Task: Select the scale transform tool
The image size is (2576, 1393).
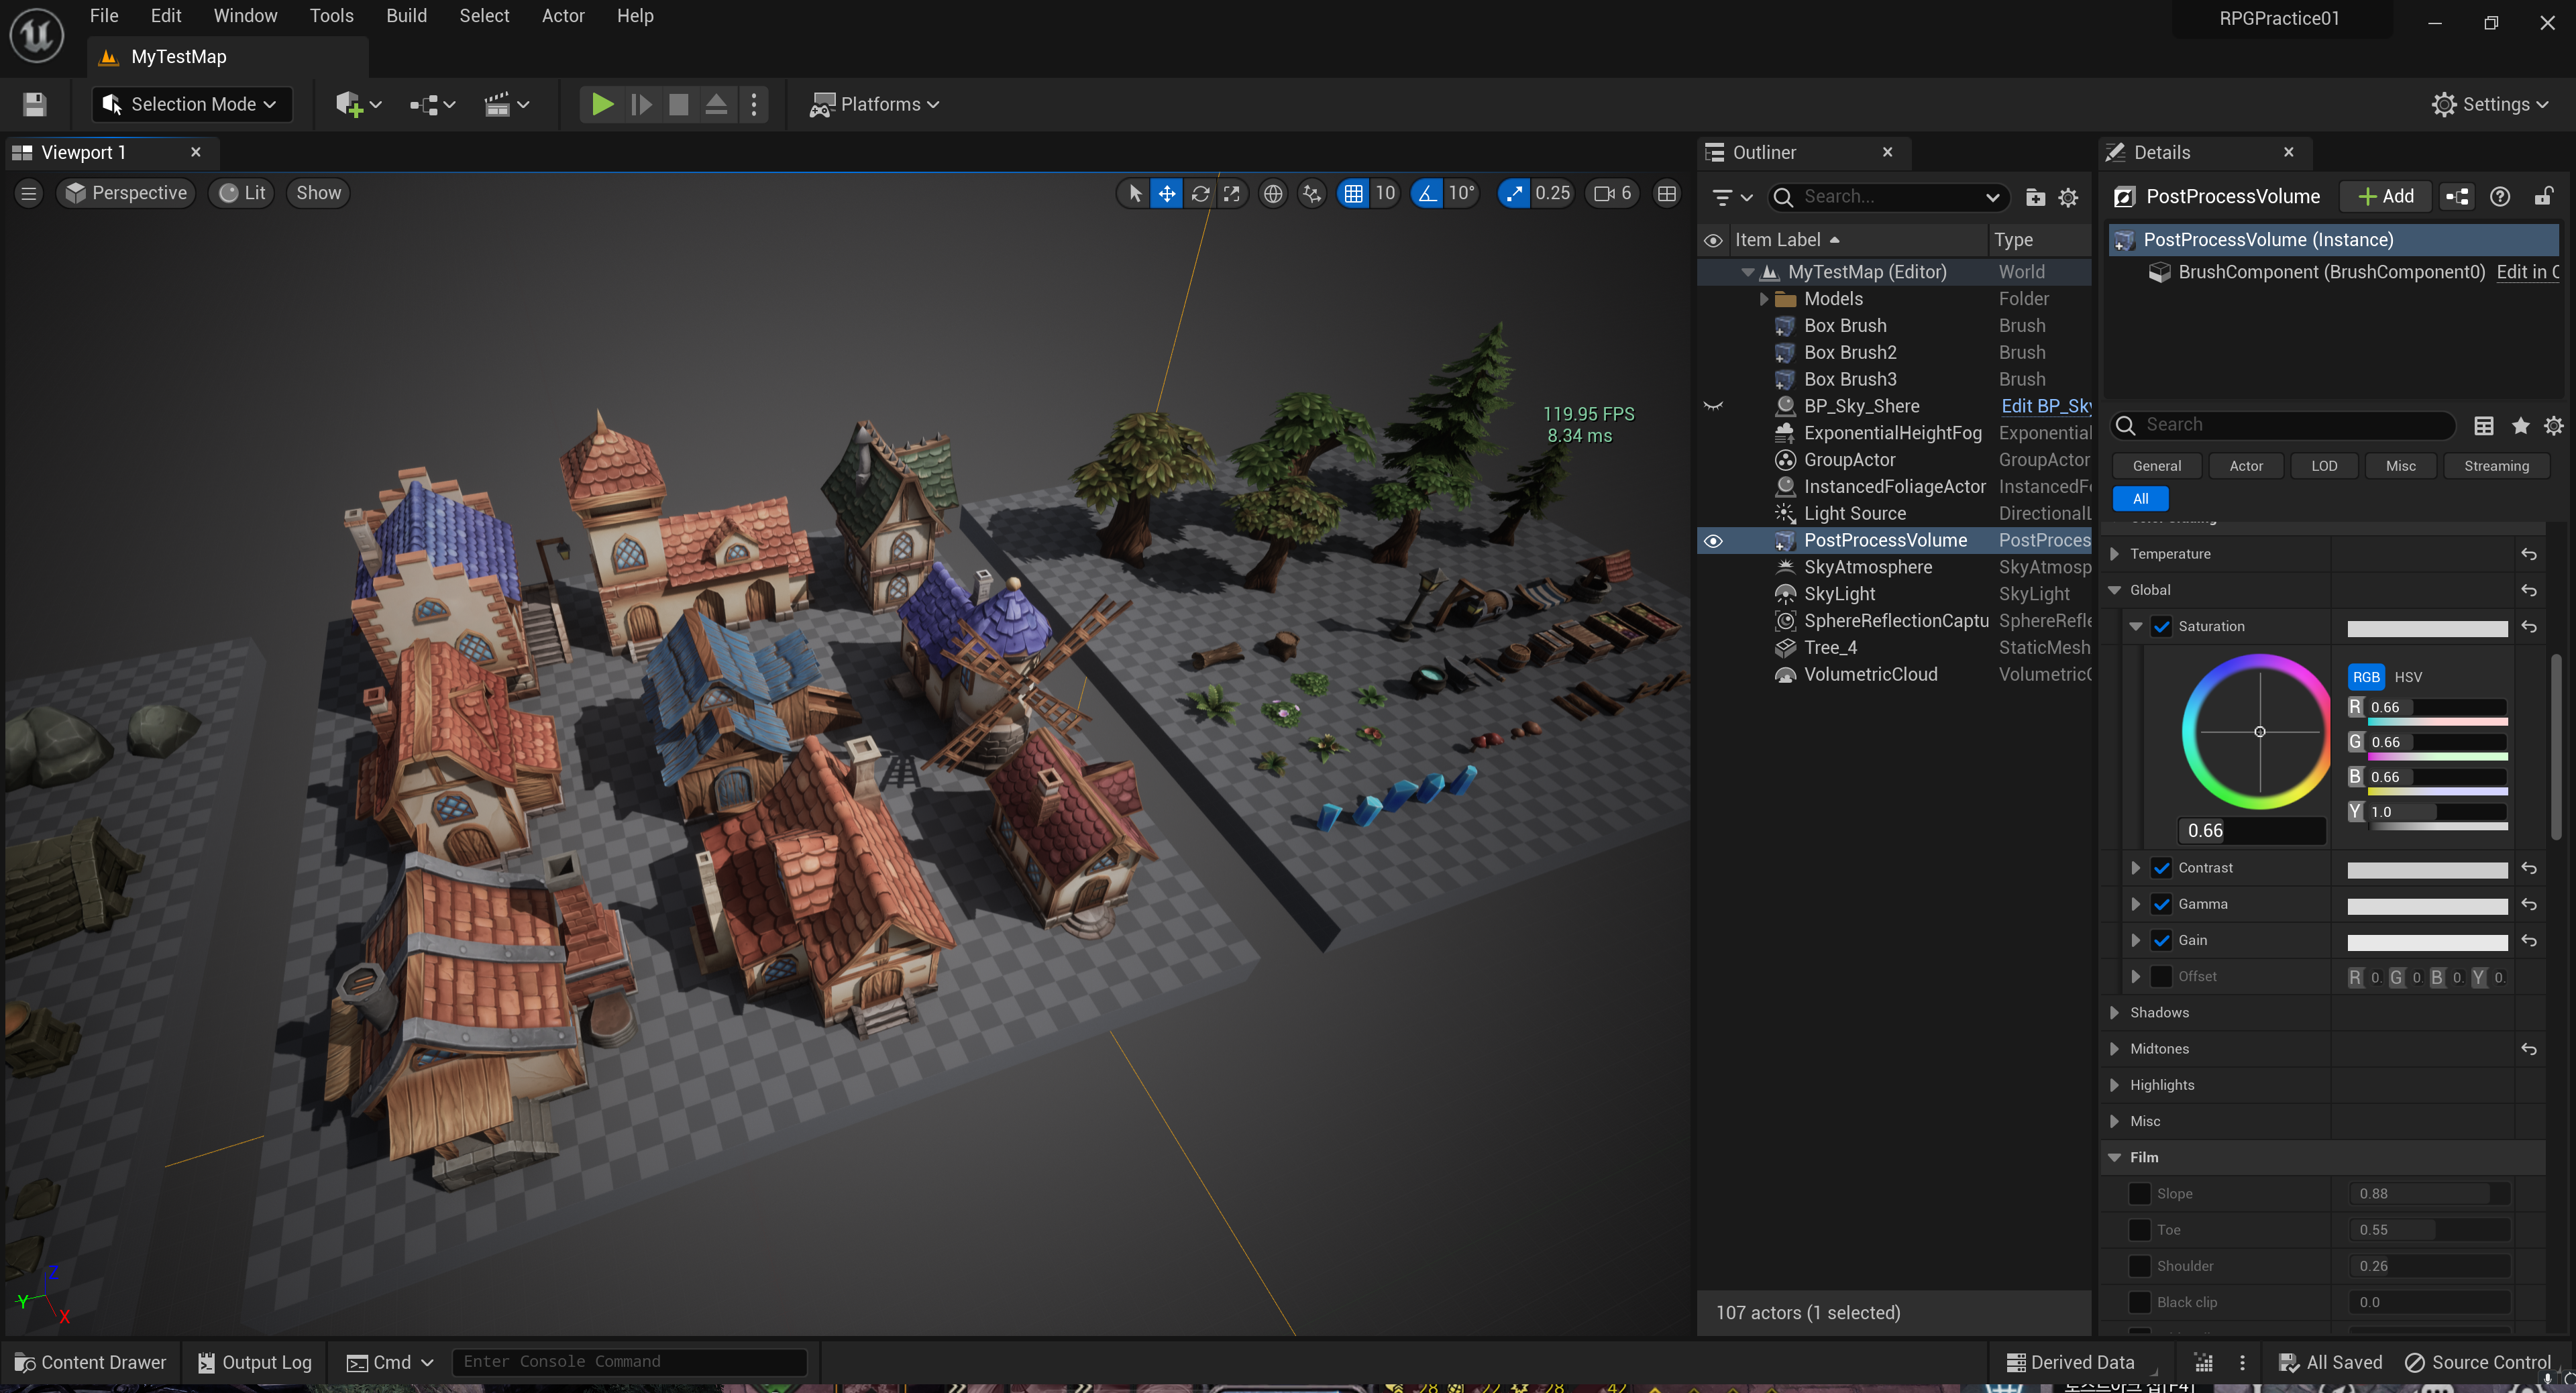Action: 1232,193
